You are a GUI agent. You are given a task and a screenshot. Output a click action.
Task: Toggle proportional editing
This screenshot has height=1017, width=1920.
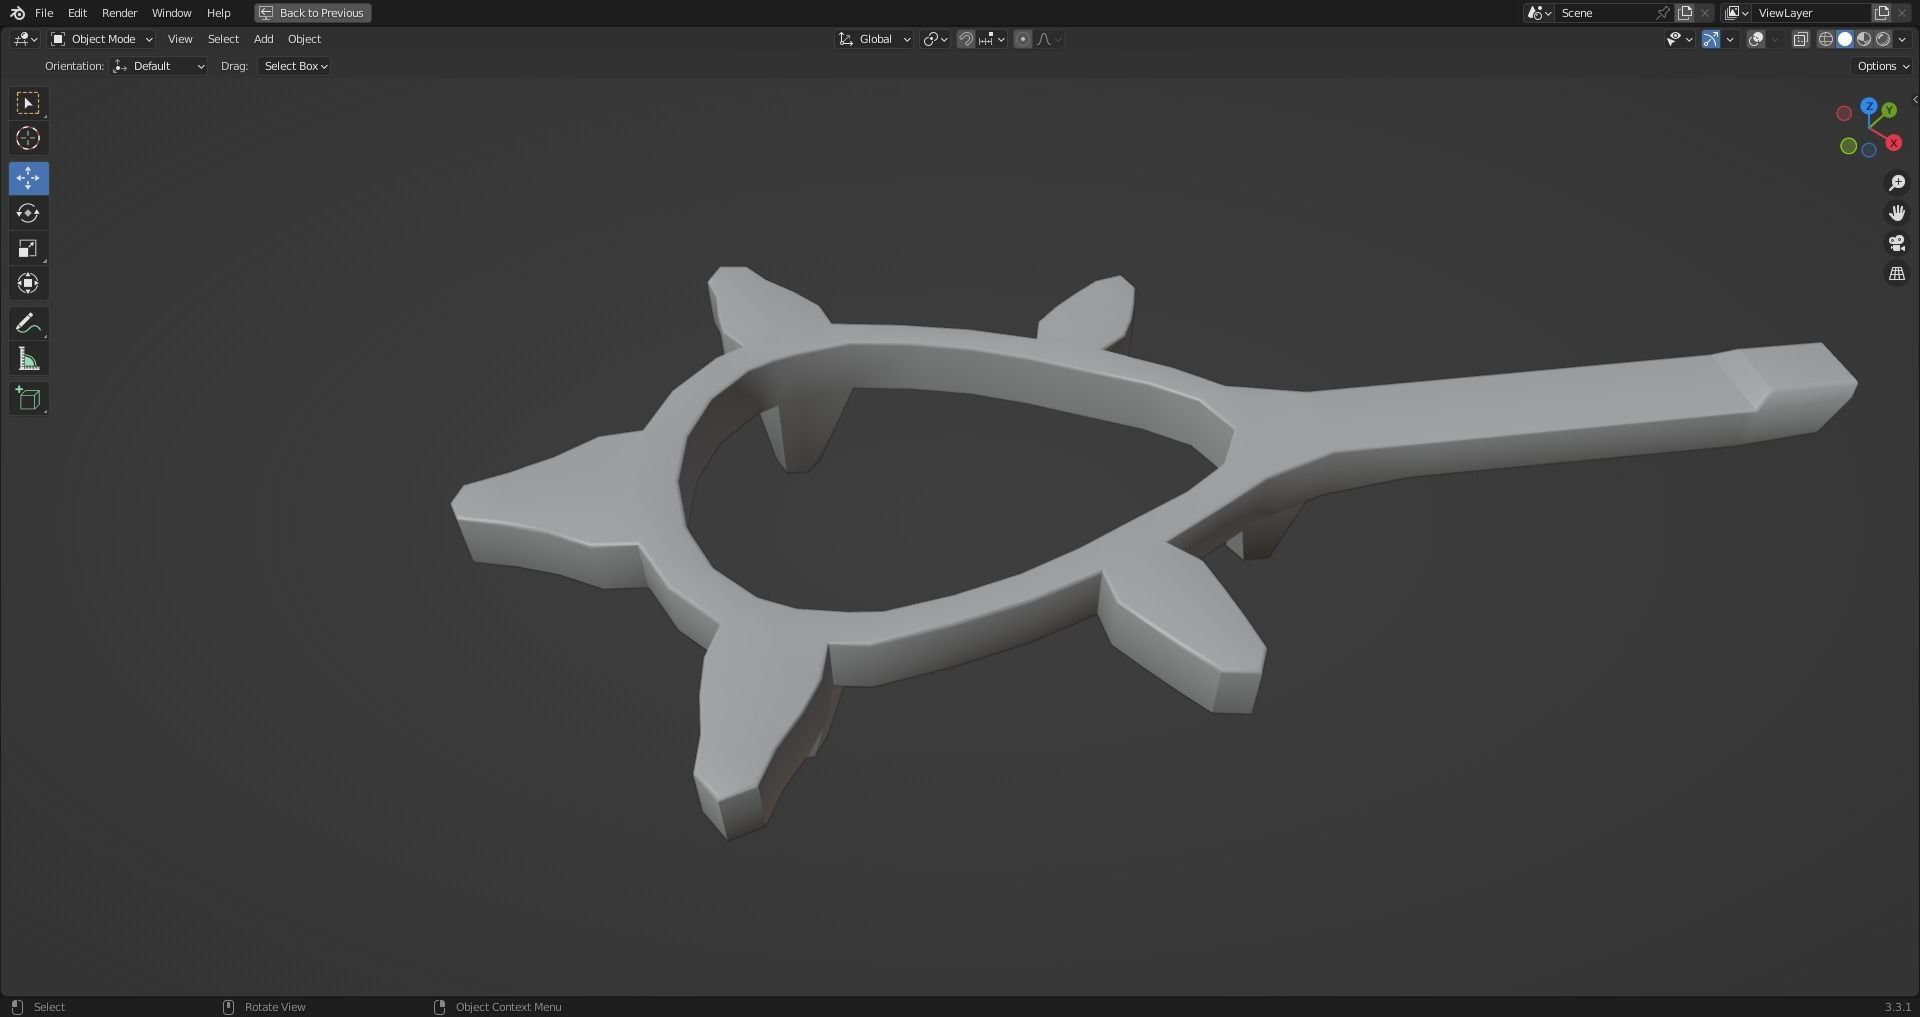click(1022, 39)
